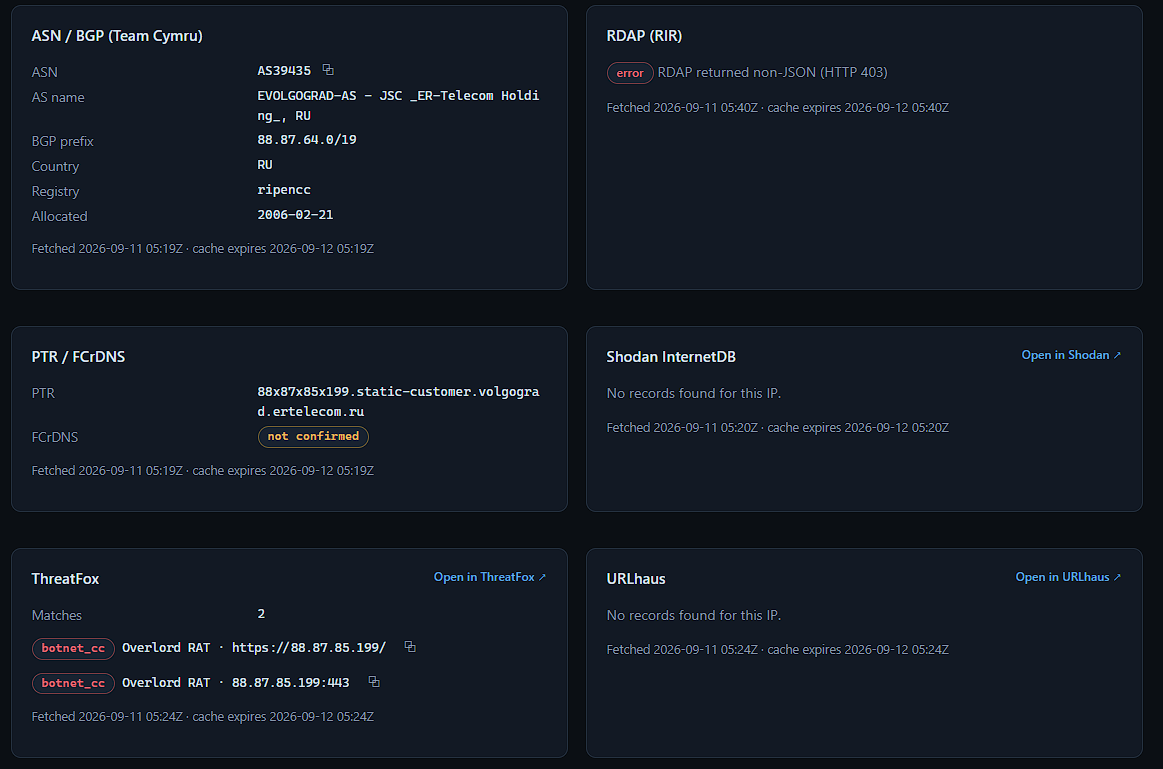Screen dimensions: 1163x769
Task: Select the 'RDAP returned non-JSON (HTTP 403)' message
Action: pyautogui.click(x=772, y=72)
